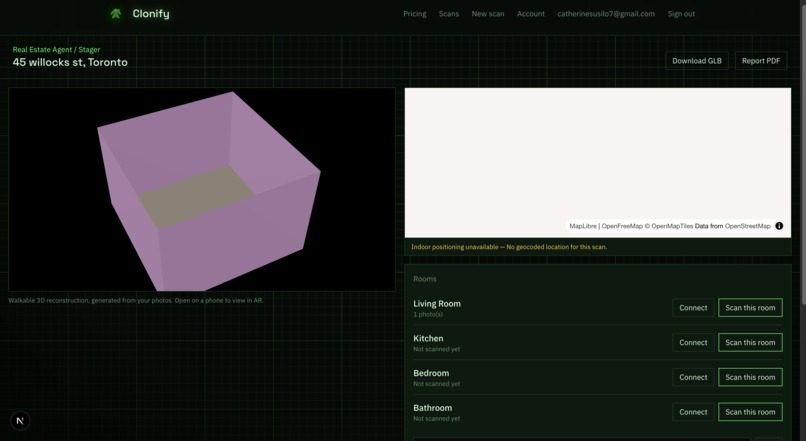Image resolution: width=806 pixels, height=441 pixels.
Task: Open the Pricing page
Action: coord(414,14)
